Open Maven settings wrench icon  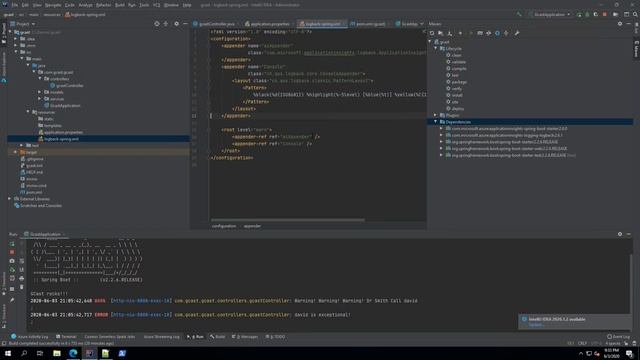point(517,33)
